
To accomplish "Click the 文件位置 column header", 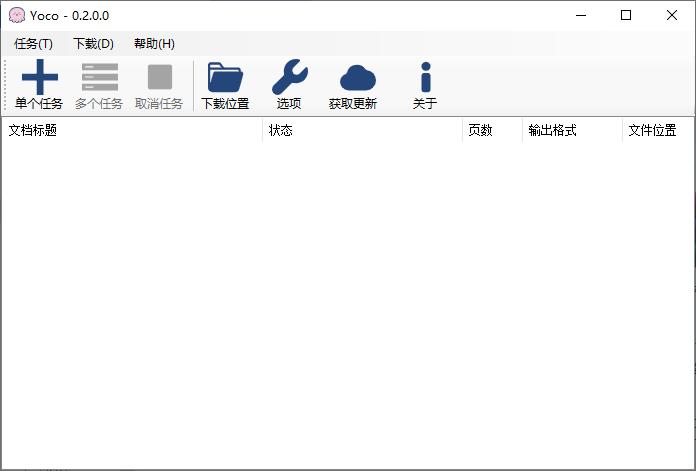I will (x=656, y=131).
